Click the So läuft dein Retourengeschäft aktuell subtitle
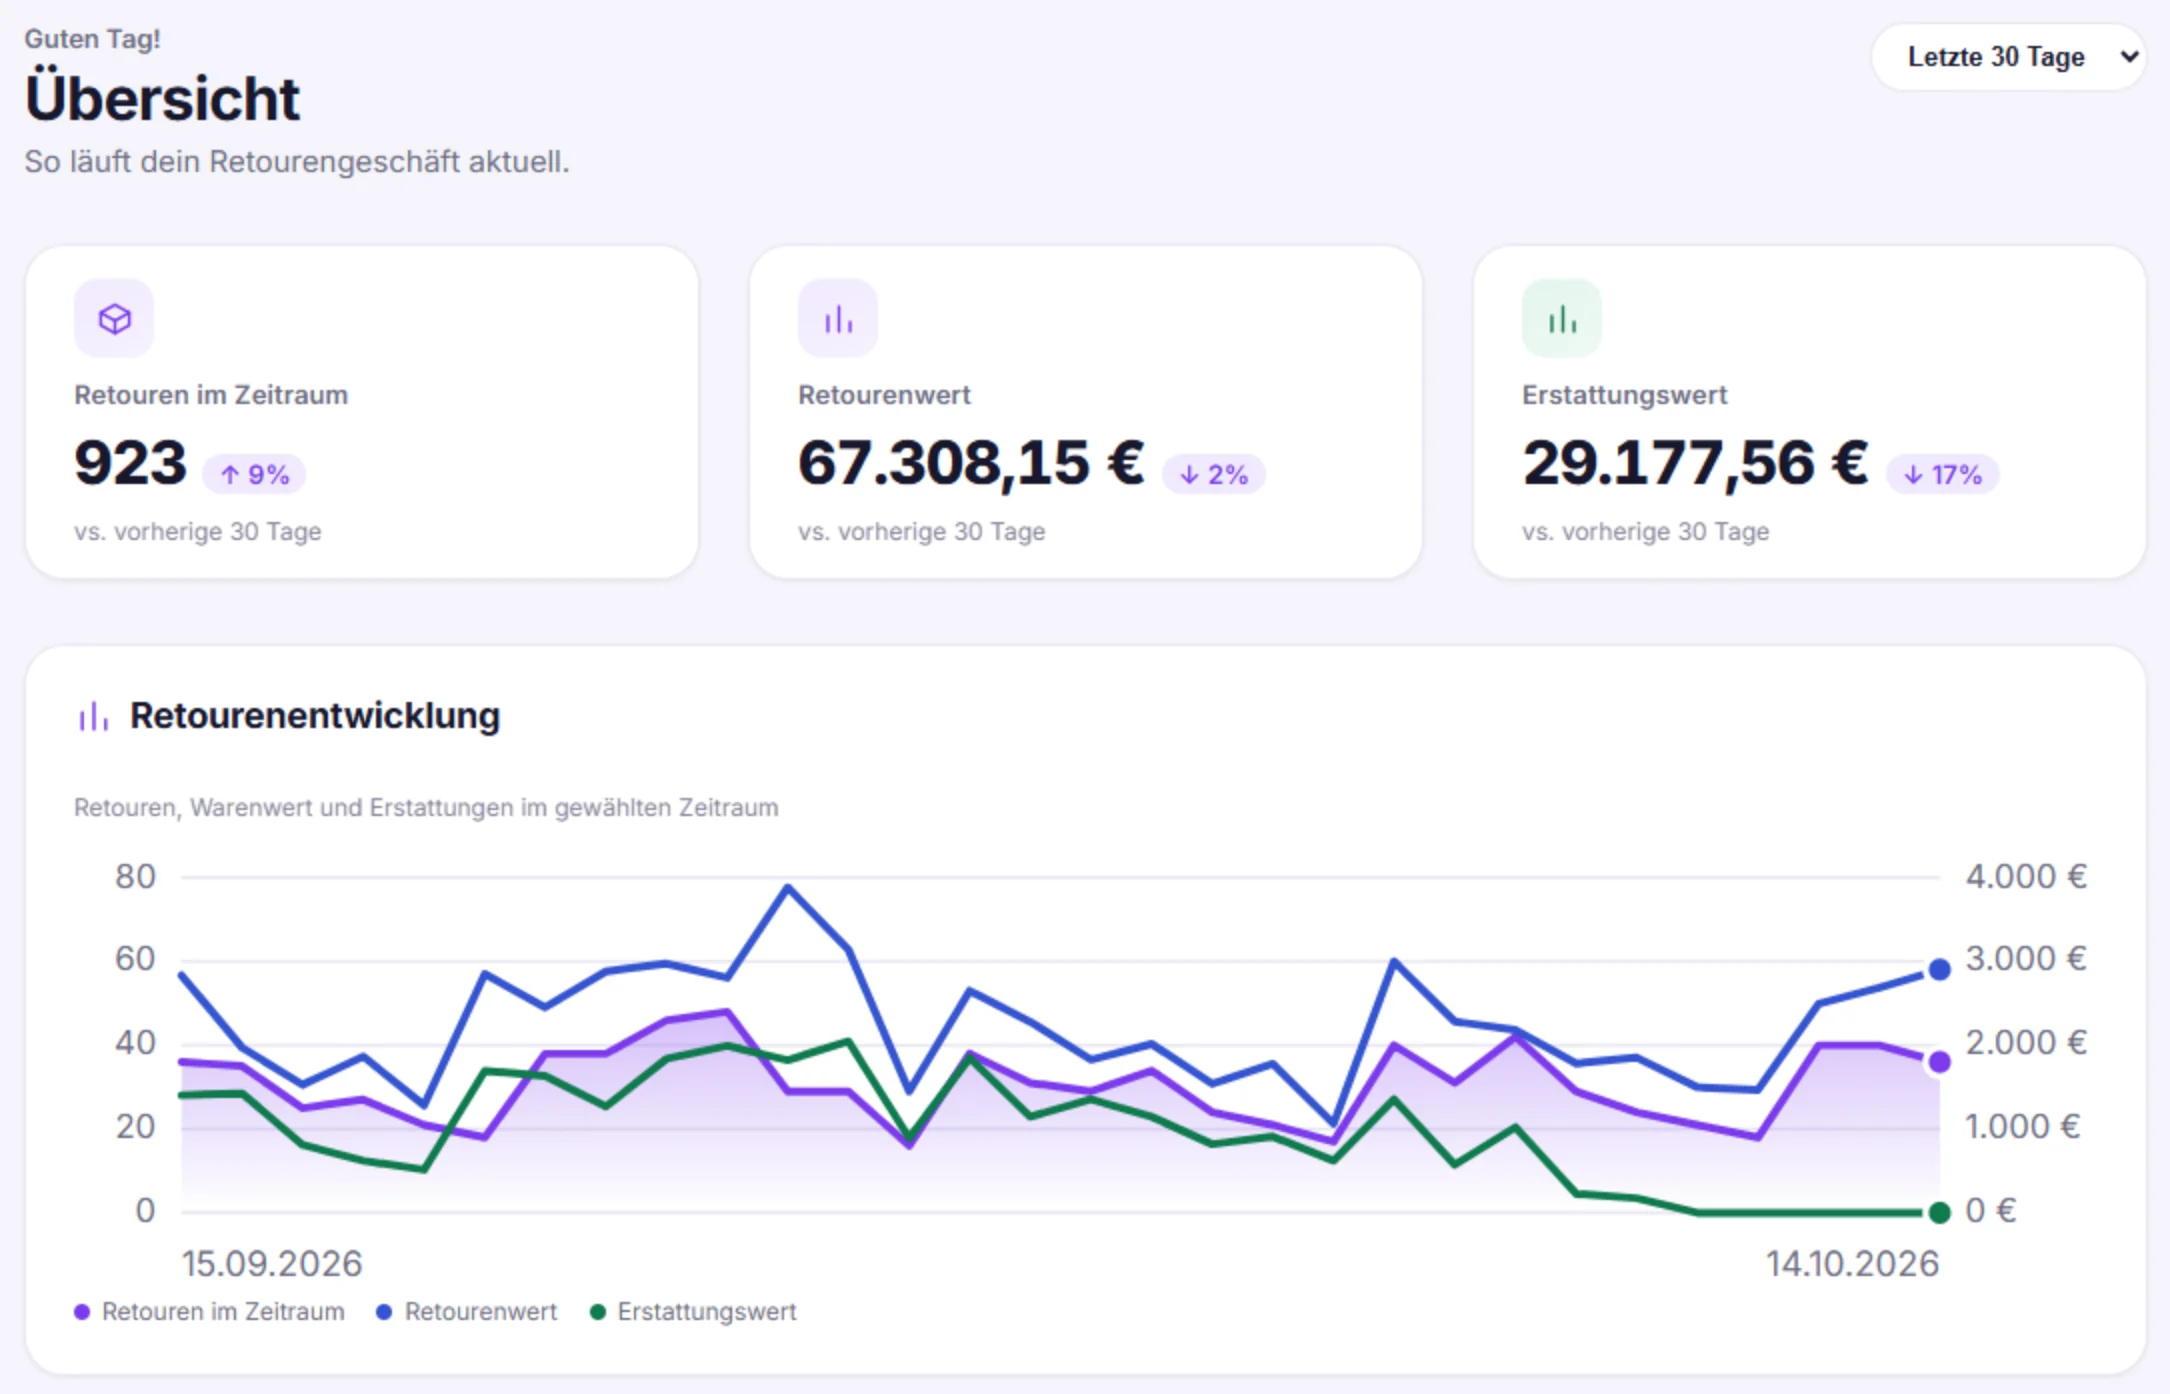This screenshot has width=2170, height=1394. 297,162
